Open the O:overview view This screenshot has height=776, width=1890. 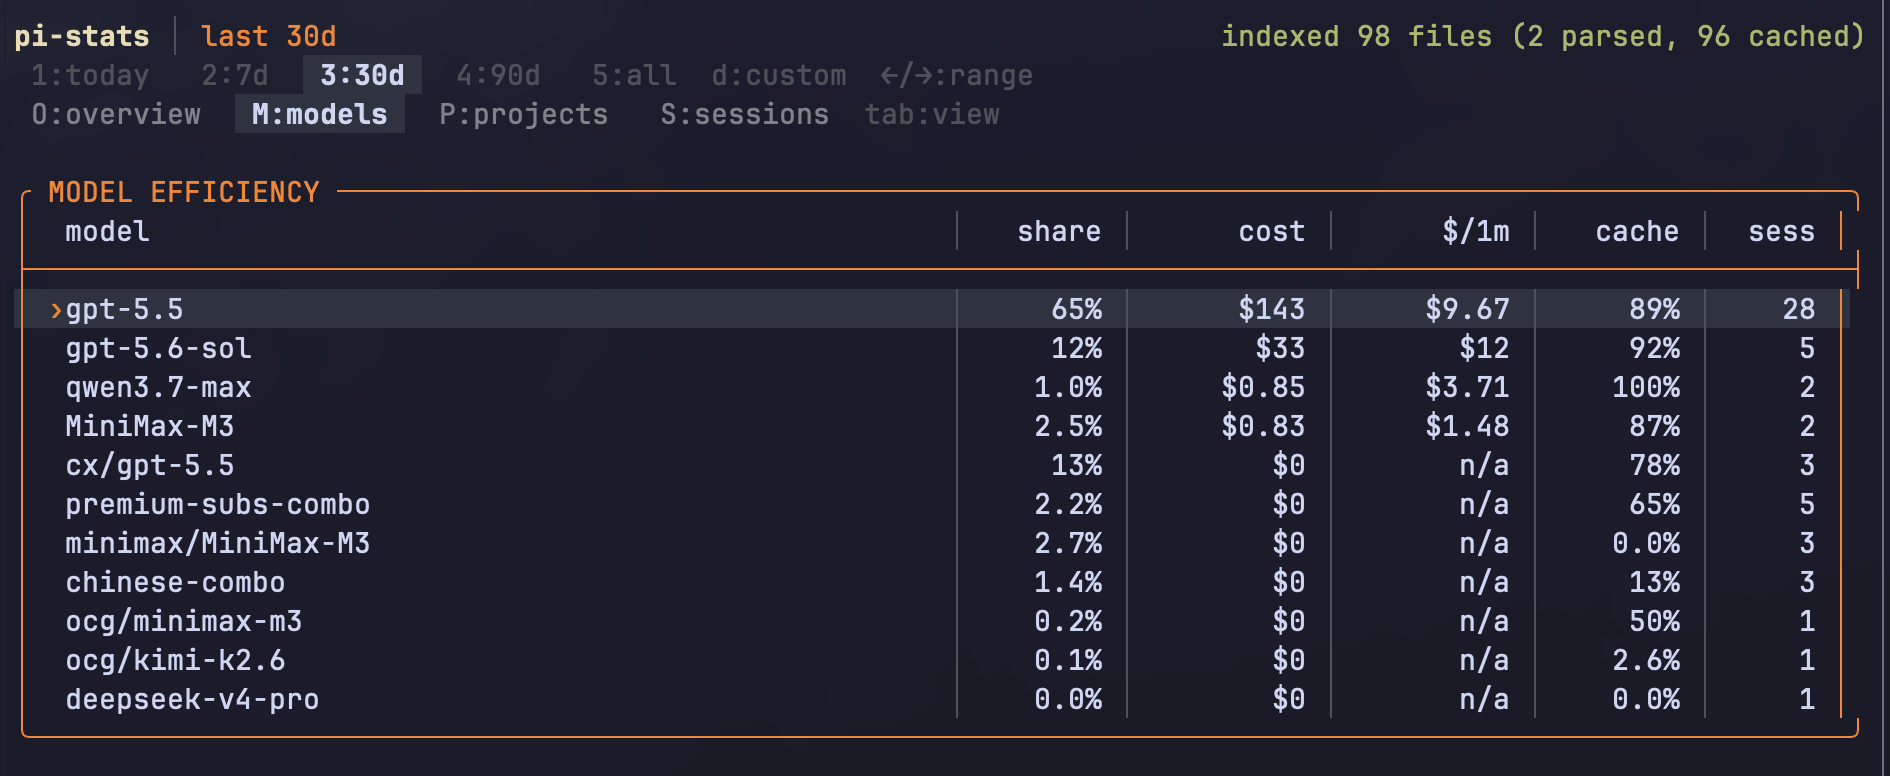(x=116, y=114)
